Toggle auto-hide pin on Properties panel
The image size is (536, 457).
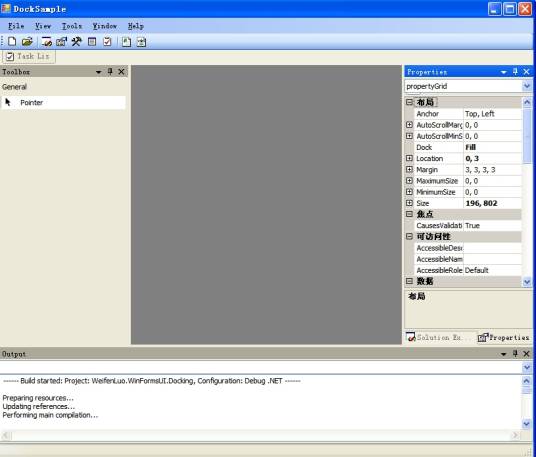[x=515, y=71]
